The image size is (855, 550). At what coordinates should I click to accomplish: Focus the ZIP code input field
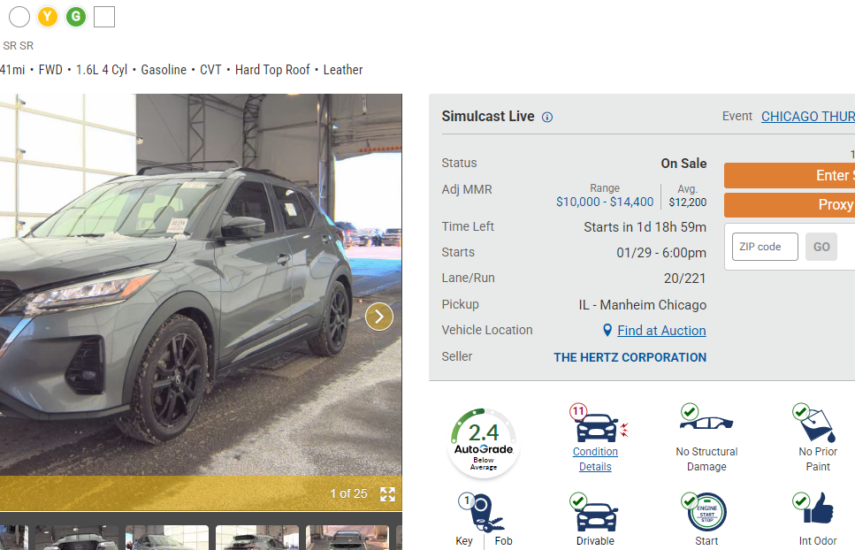point(764,247)
